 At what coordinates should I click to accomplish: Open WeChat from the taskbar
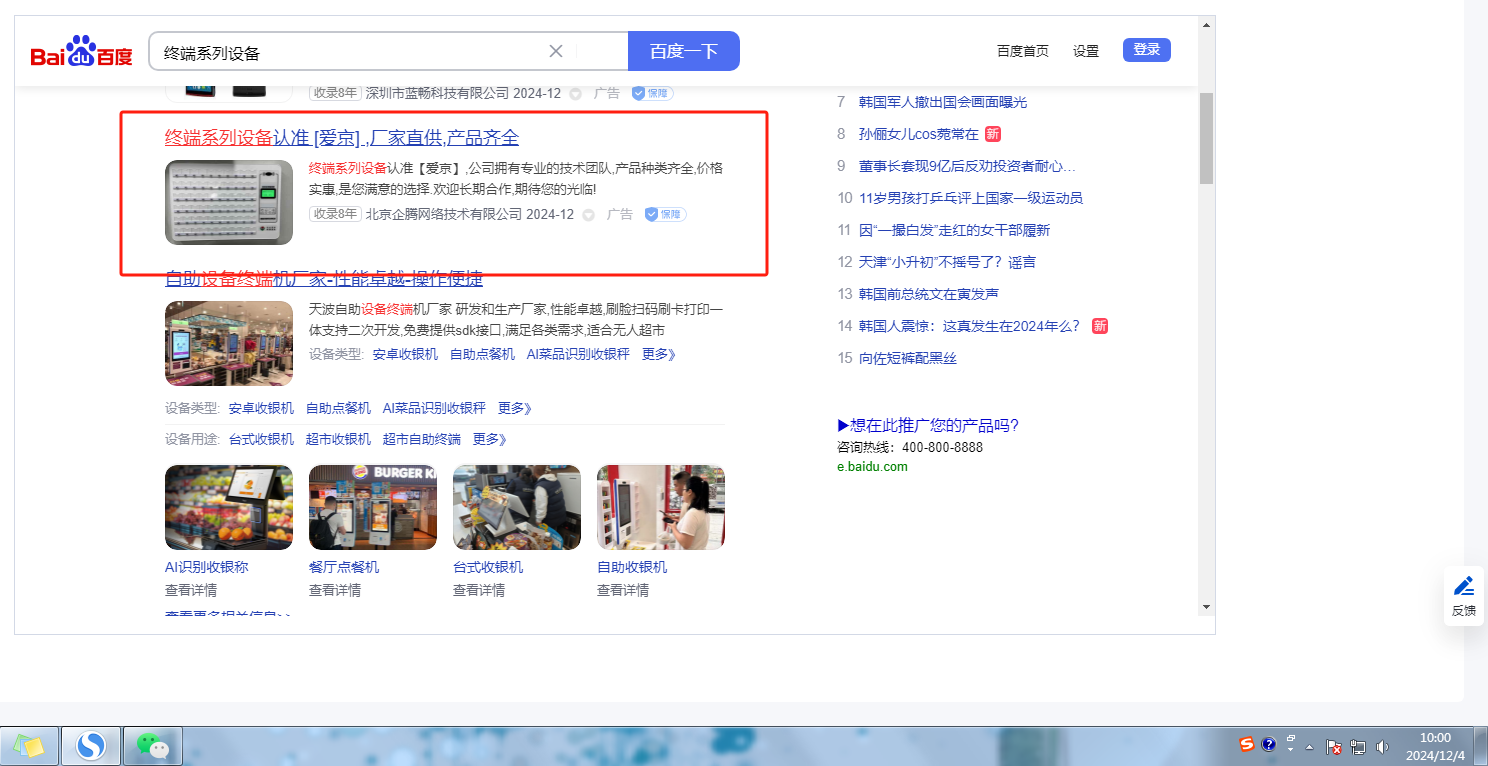tap(153, 746)
